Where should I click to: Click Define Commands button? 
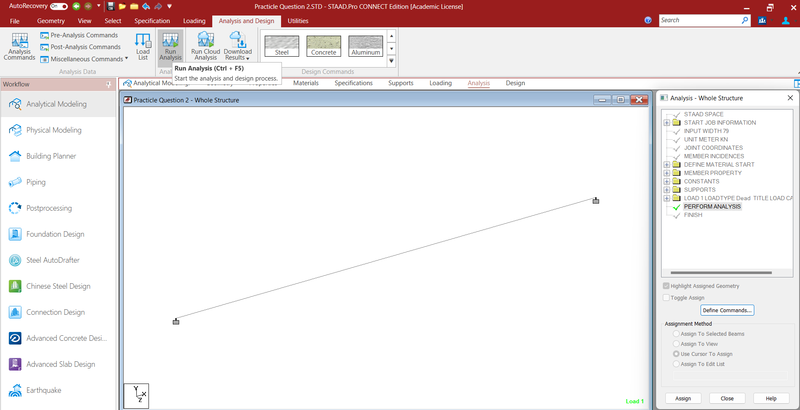pyautogui.click(x=727, y=310)
